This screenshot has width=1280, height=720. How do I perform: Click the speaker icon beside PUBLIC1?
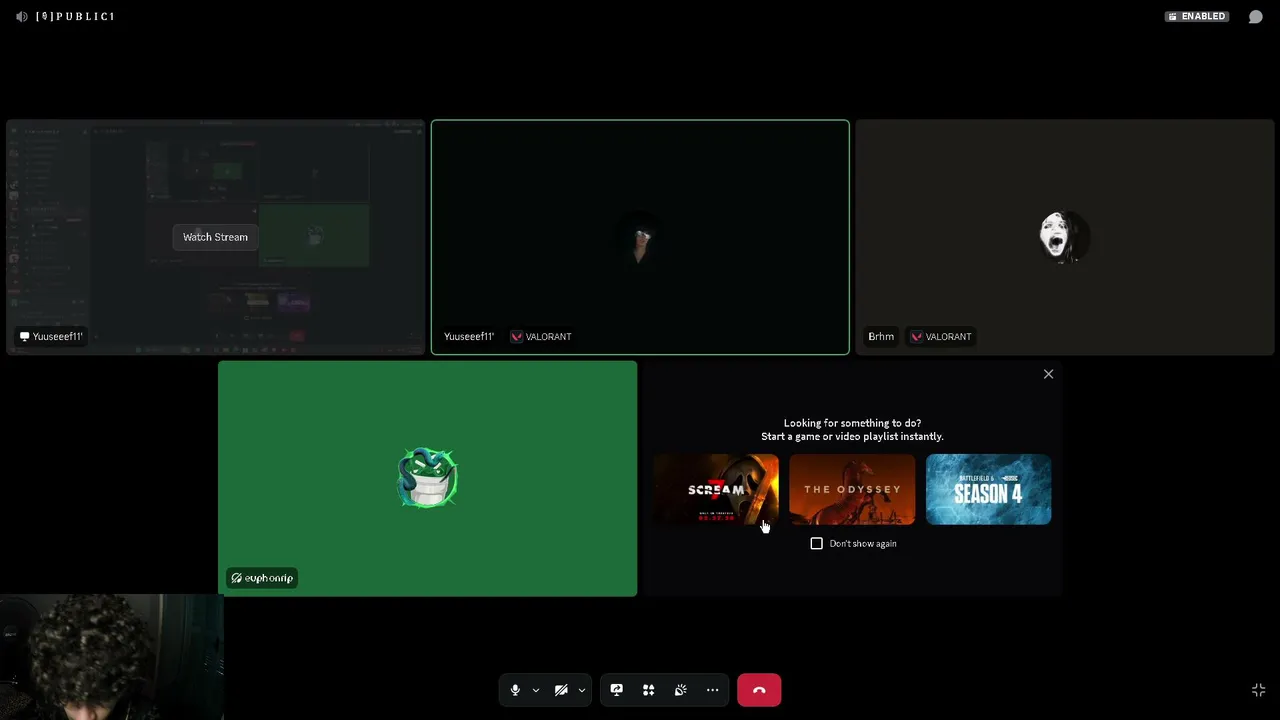pyautogui.click(x=22, y=16)
